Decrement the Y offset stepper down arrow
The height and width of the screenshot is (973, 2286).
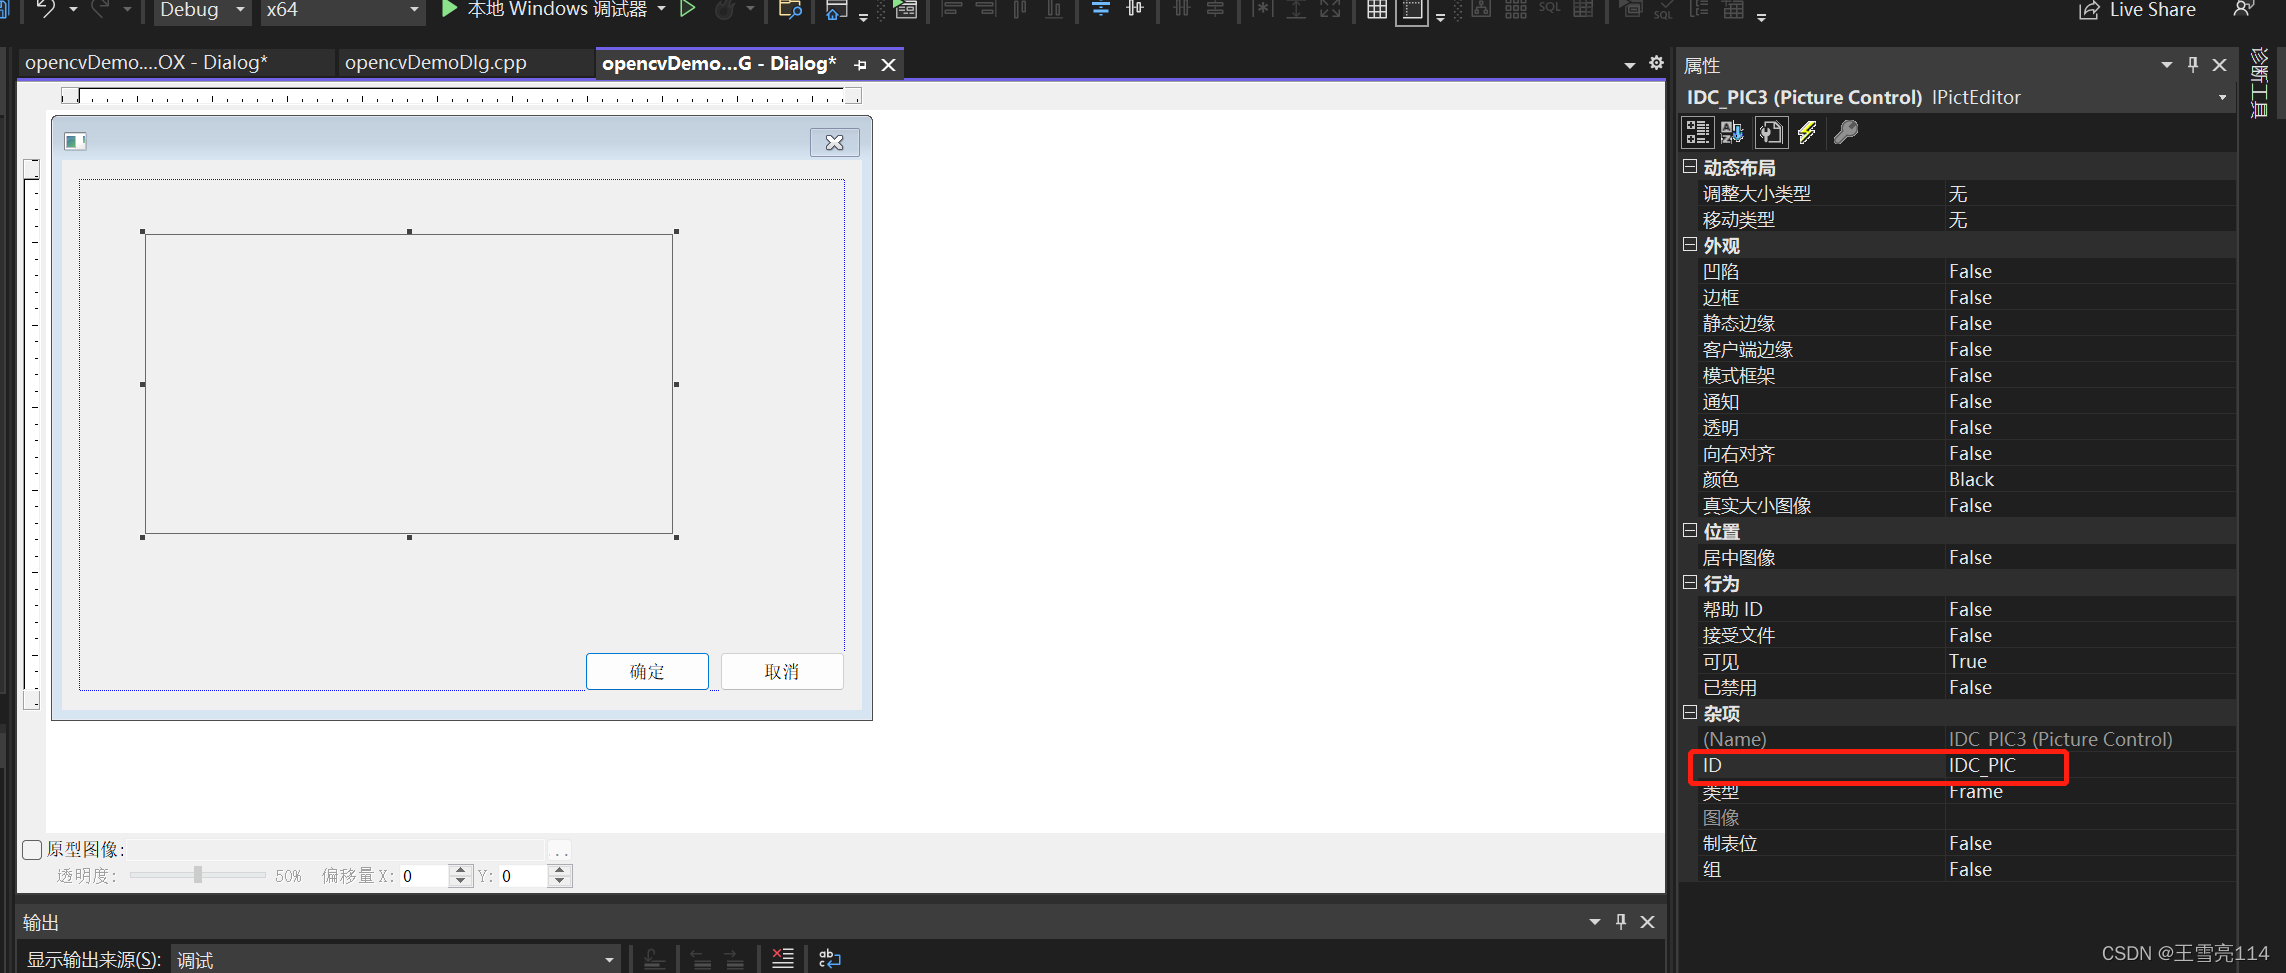(560, 882)
